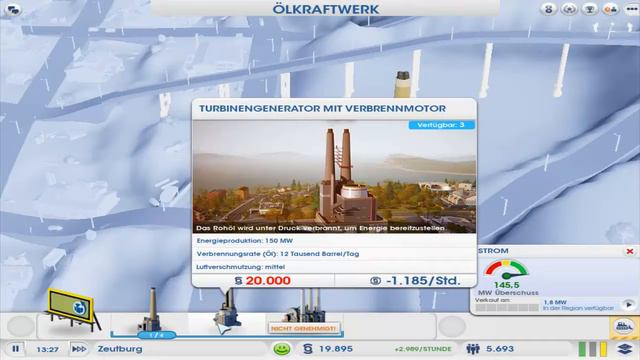640x360 pixels.
Task: View hourly income +2.989/STUNDE
Action: pos(423,349)
